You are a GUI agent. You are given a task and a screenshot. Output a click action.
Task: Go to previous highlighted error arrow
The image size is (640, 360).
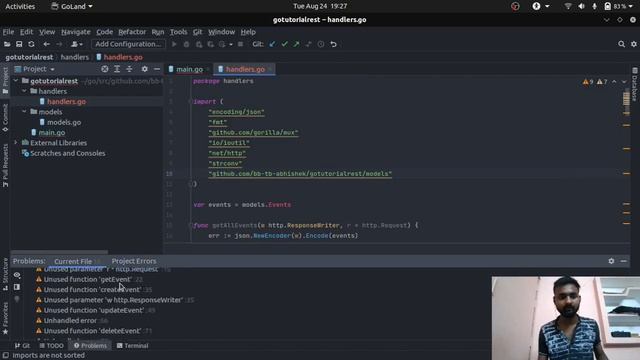[x=614, y=82]
